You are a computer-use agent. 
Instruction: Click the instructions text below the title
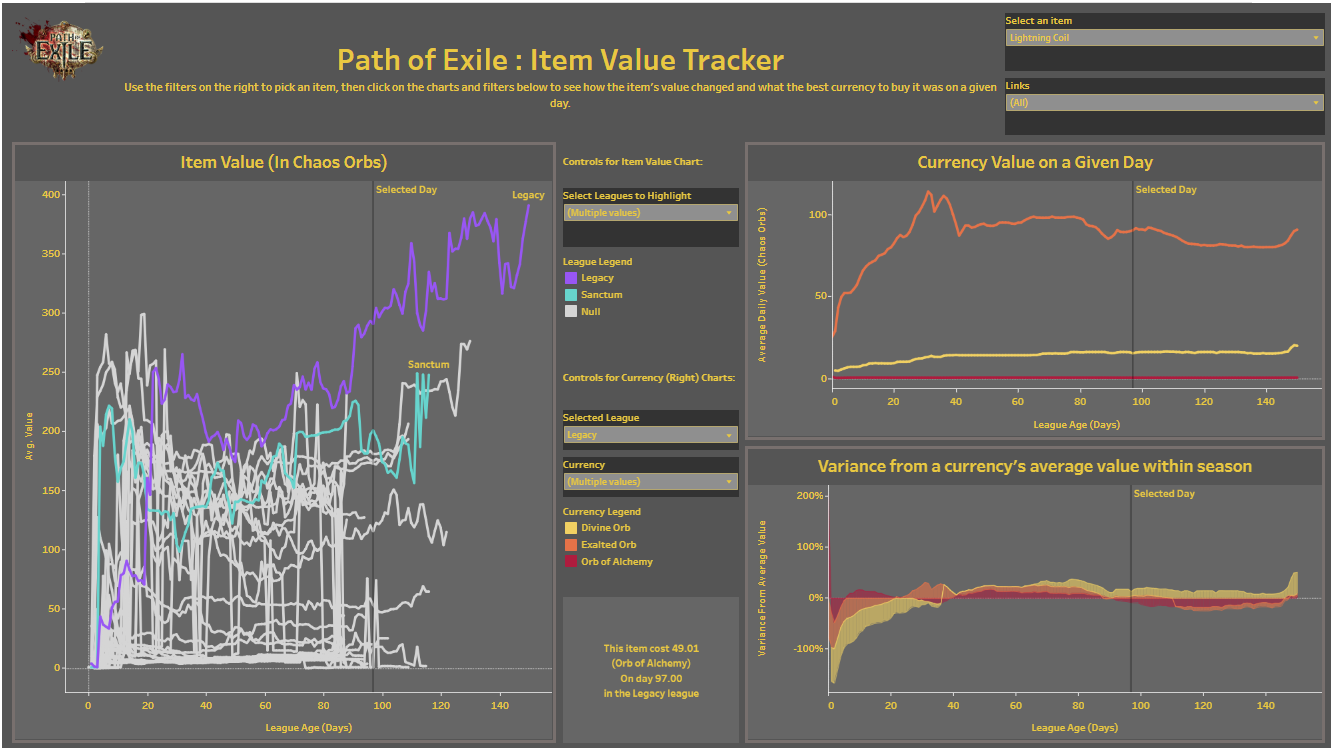click(x=560, y=95)
